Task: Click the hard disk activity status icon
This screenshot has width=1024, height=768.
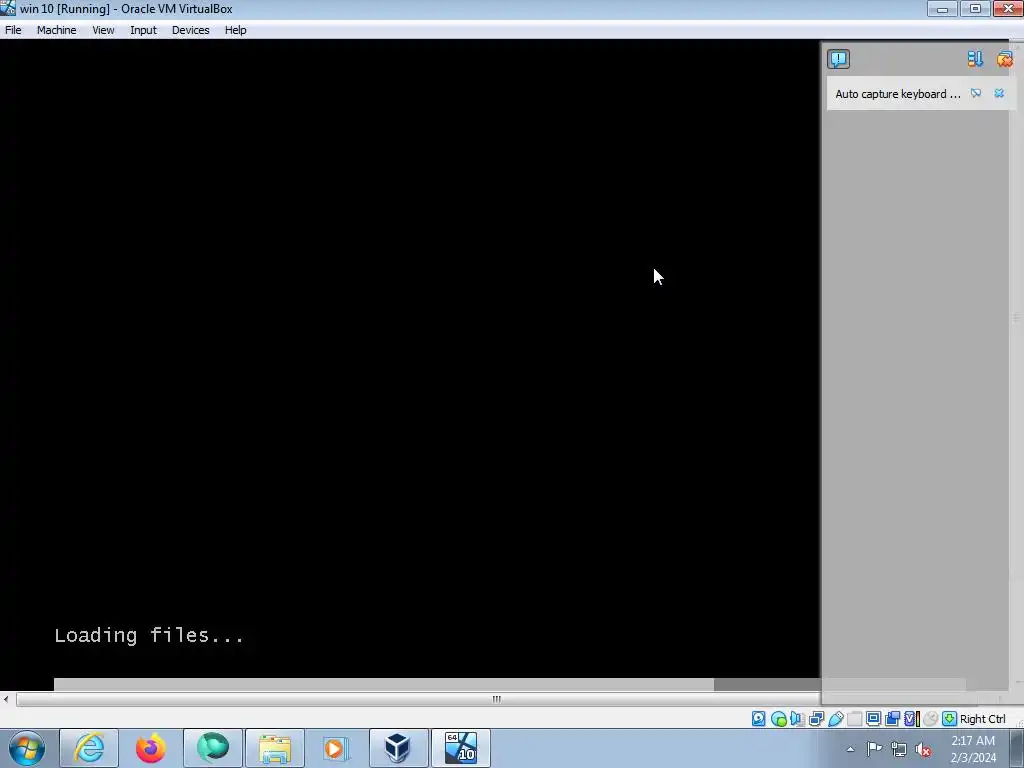Action: [758, 718]
